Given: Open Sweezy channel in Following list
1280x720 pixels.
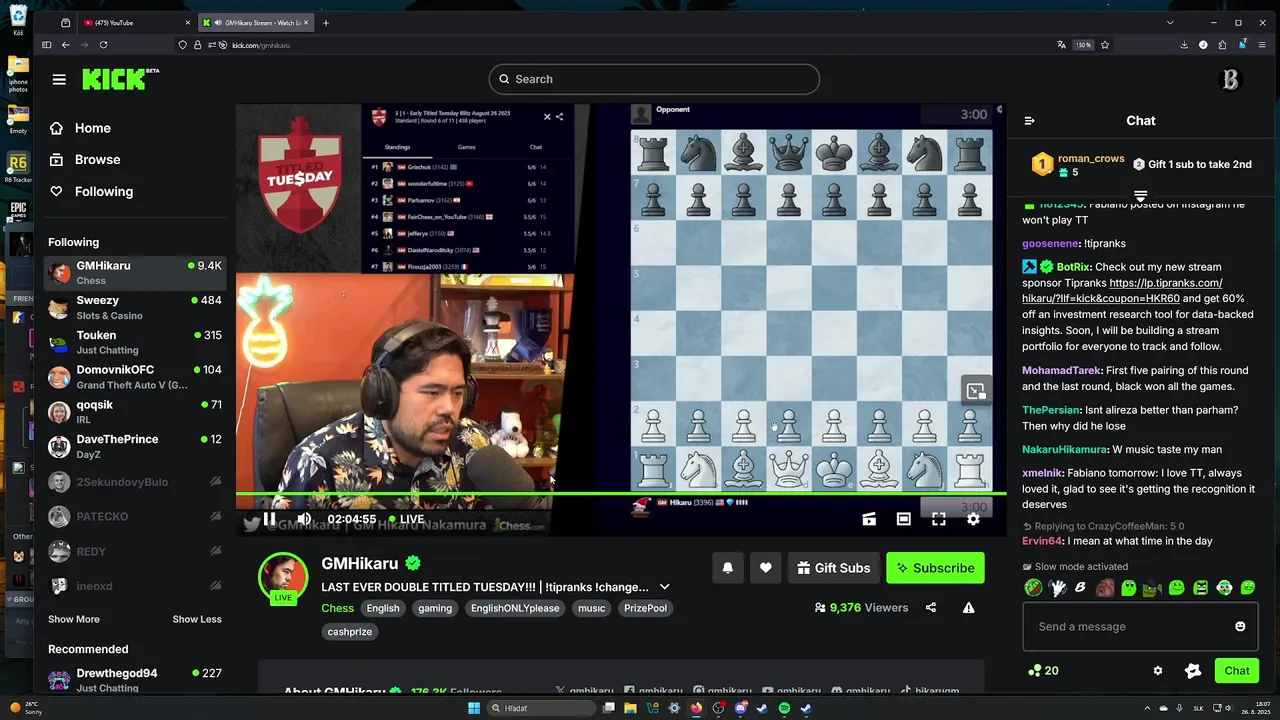Looking at the screenshot, I should click(x=135, y=307).
